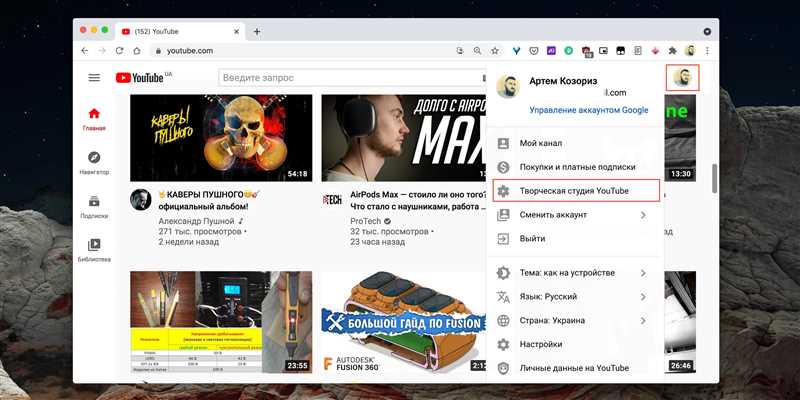Click the page vertical scrollbar

click(715, 179)
